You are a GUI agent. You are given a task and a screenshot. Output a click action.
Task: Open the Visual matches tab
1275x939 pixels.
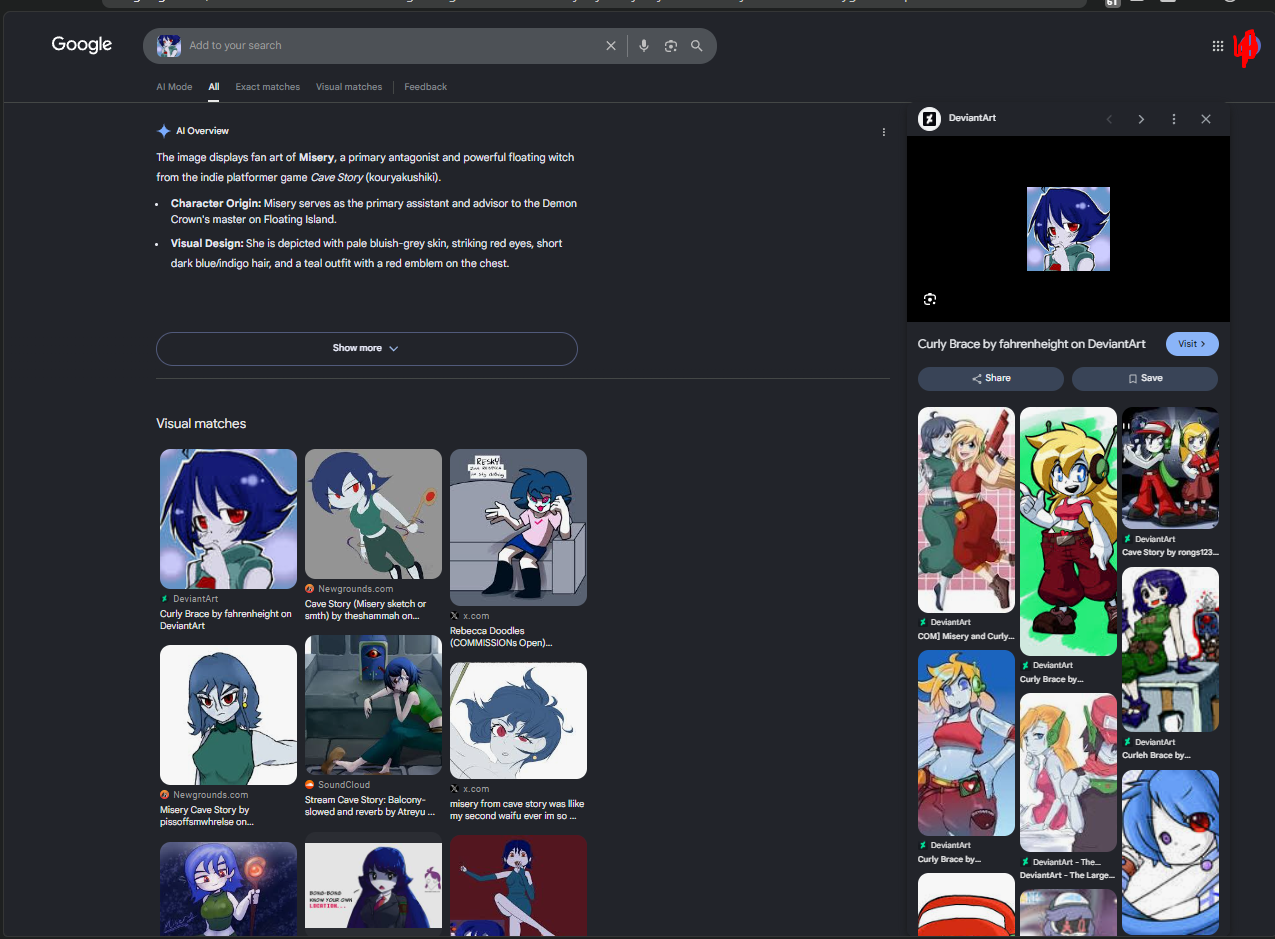click(x=349, y=87)
